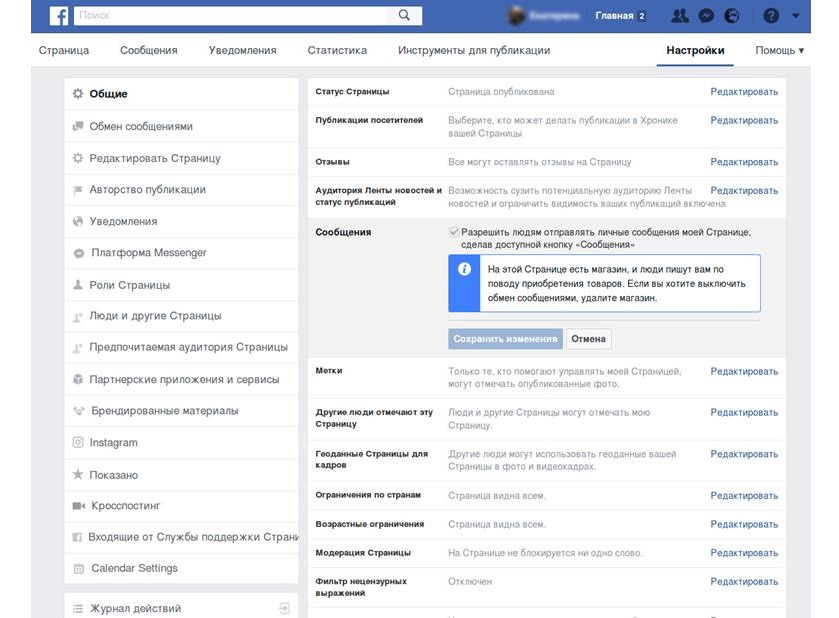
Task: Click the user profile avatar in top bar
Action: pos(517,16)
